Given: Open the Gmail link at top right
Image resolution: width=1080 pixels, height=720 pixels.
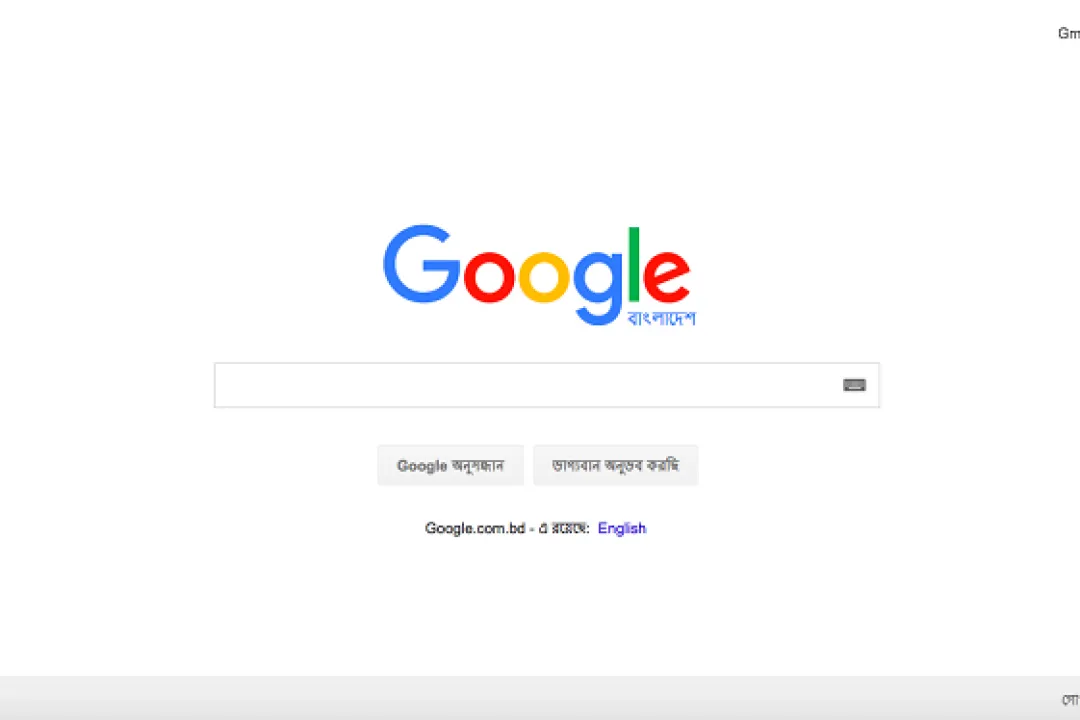Looking at the screenshot, I should 1069,33.
